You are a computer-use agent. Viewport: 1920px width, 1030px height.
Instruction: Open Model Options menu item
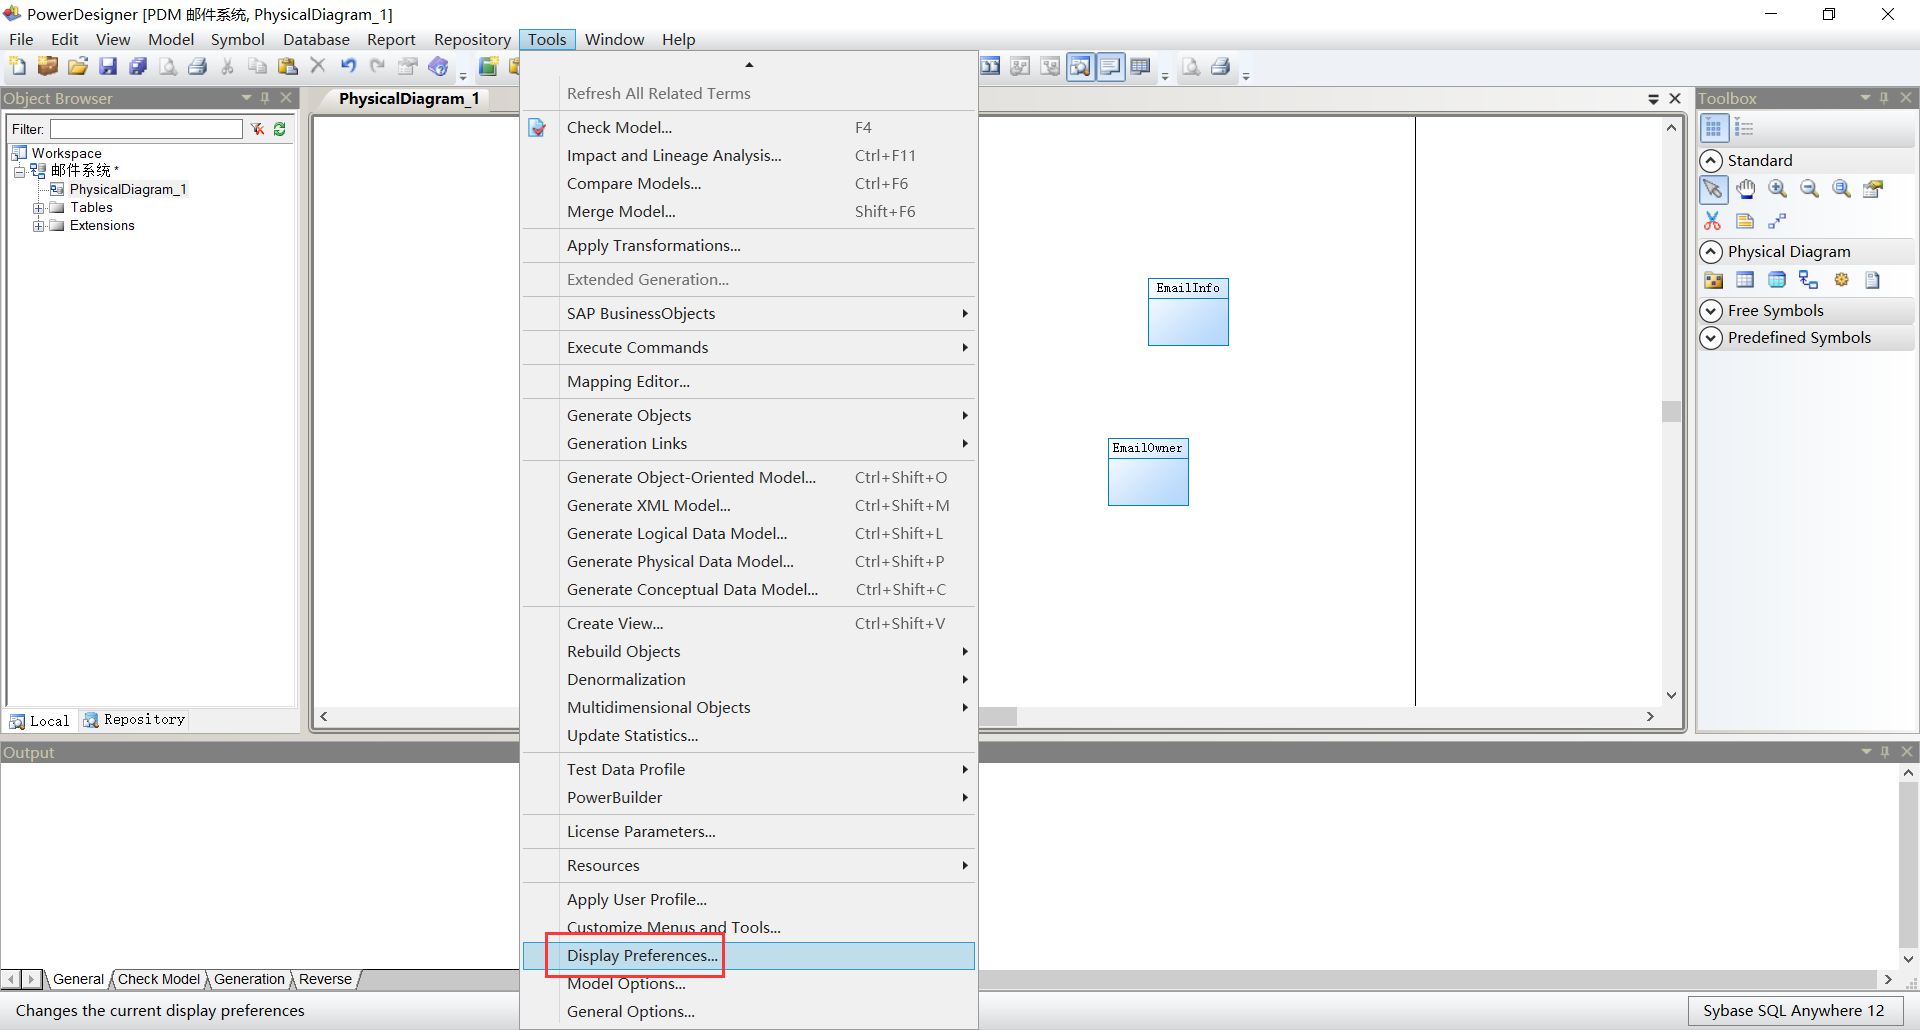point(749,984)
